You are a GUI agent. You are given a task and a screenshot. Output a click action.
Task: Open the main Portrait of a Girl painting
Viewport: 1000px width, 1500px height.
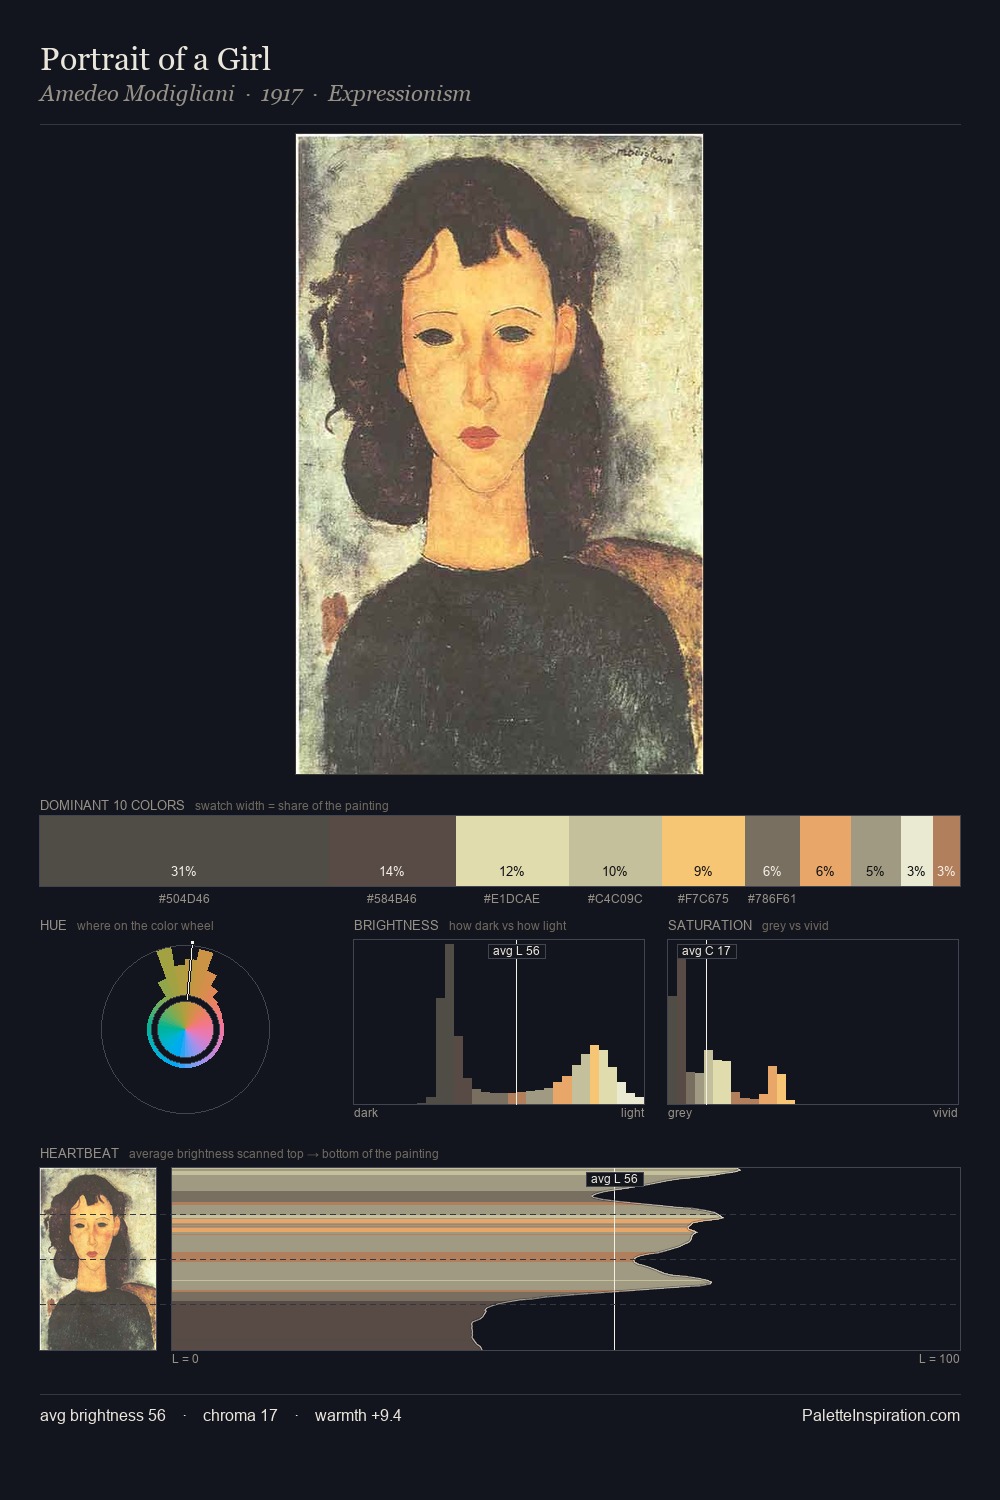pyautogui.click(x=500, y=454)
